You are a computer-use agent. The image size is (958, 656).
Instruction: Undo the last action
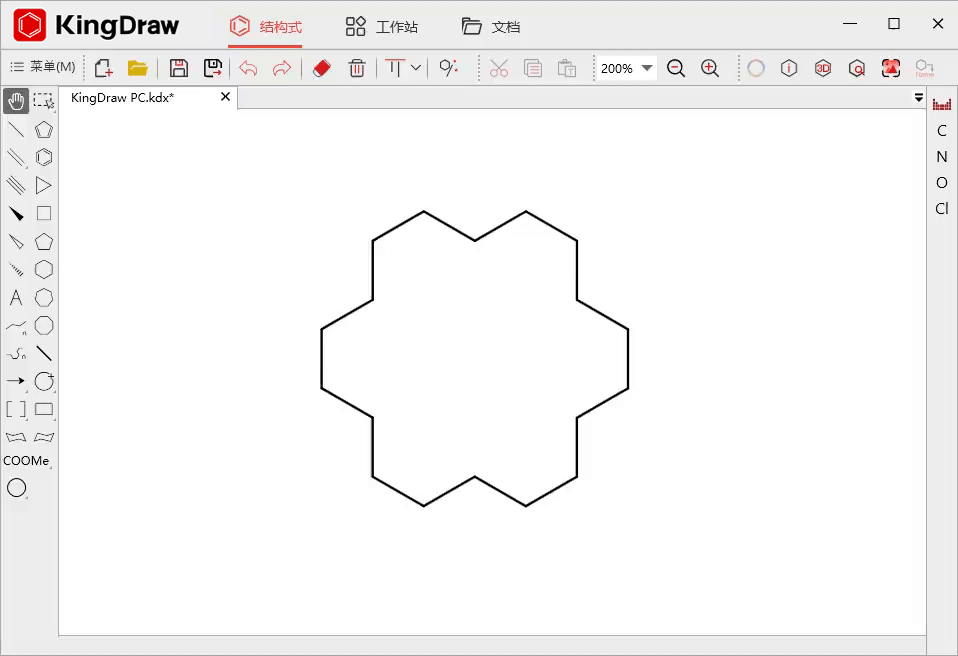248,68
